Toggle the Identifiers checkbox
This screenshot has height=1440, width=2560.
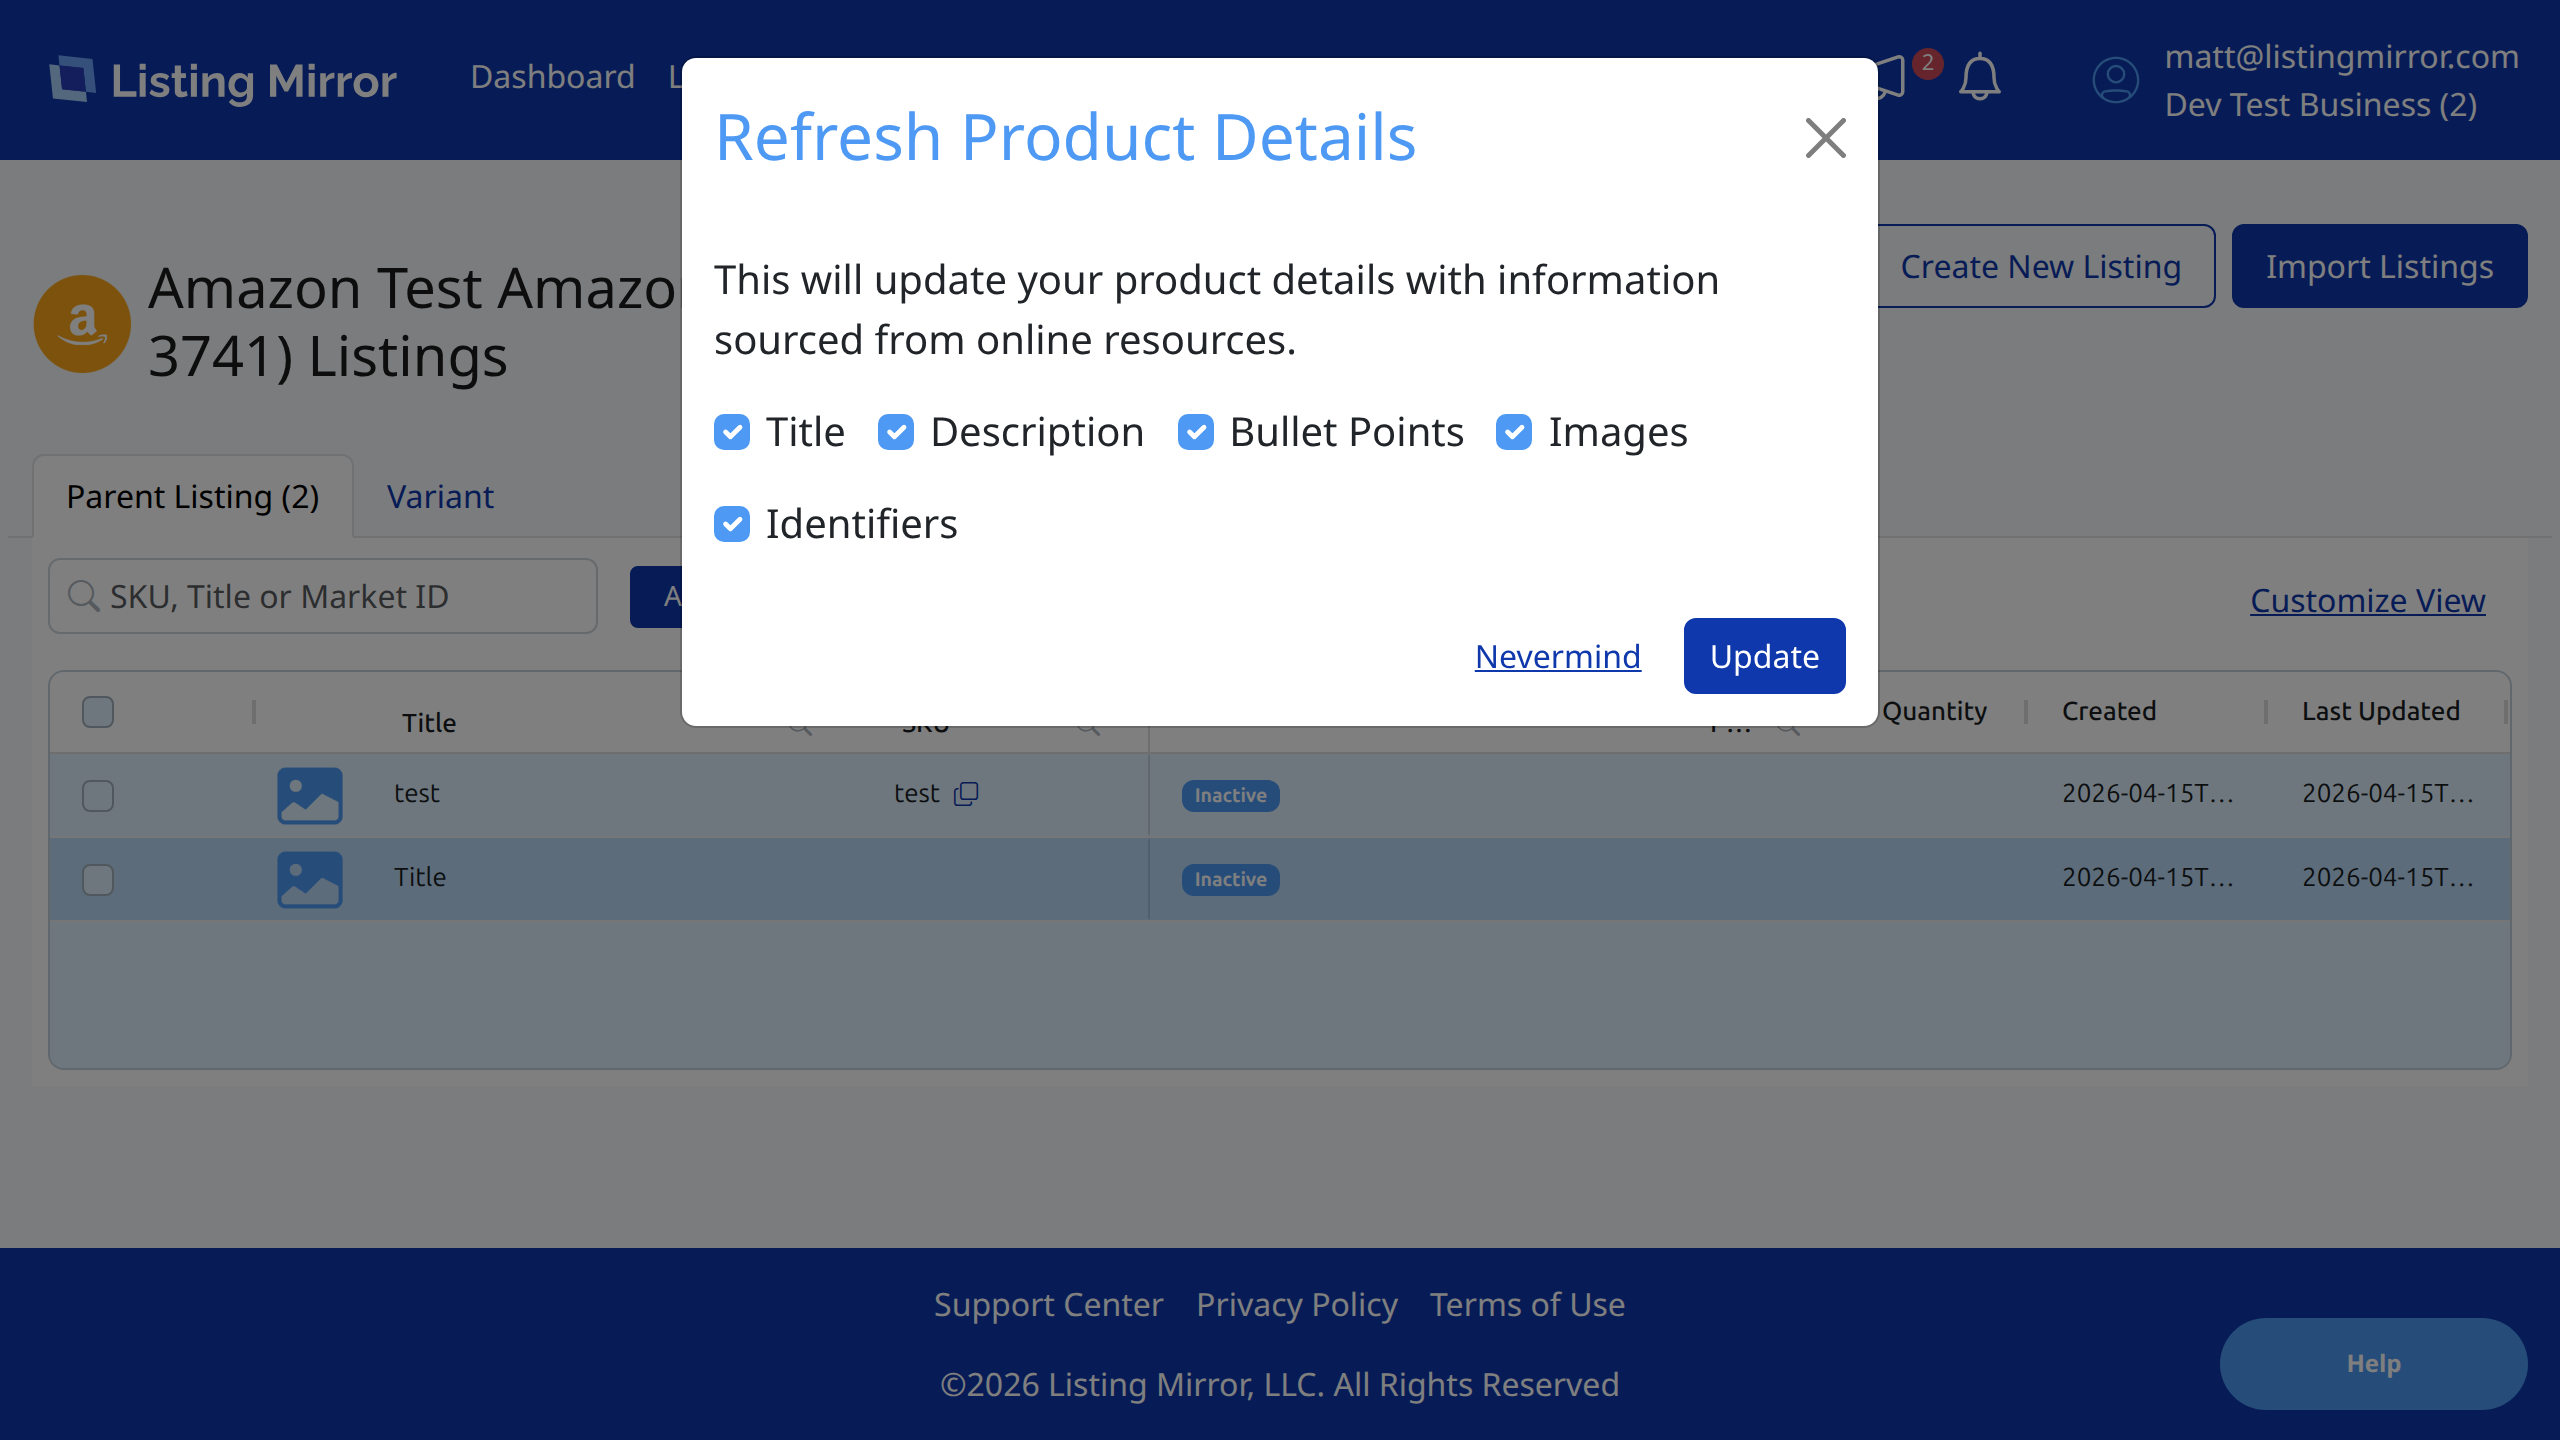click(x=732, y=524)
